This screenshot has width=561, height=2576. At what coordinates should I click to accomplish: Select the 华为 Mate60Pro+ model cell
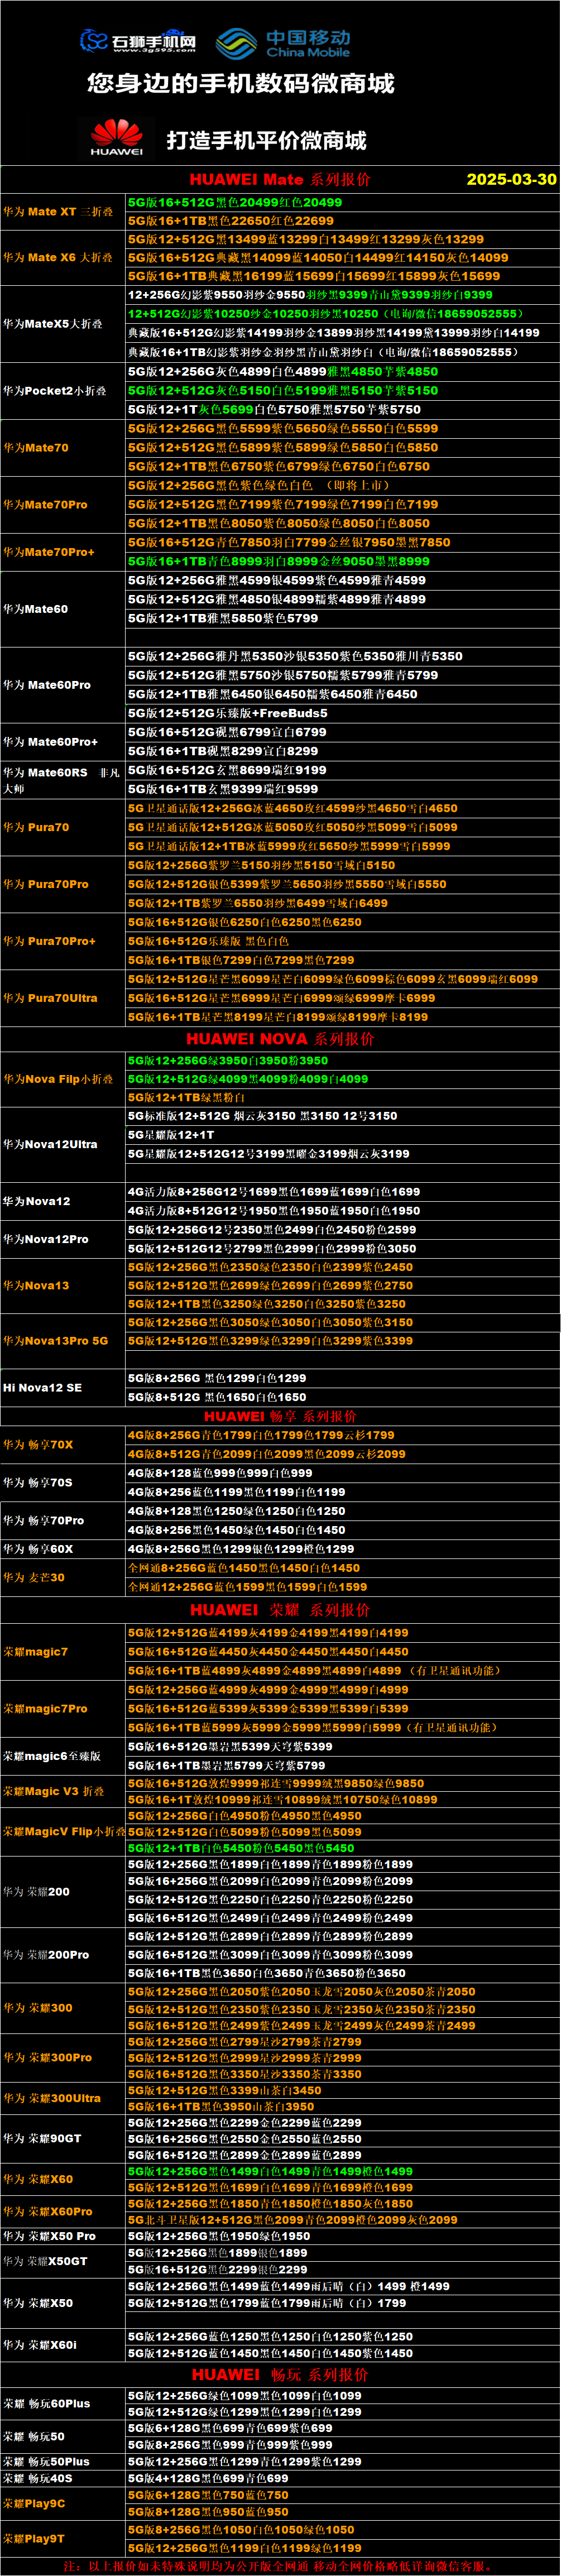pos(63,742)
